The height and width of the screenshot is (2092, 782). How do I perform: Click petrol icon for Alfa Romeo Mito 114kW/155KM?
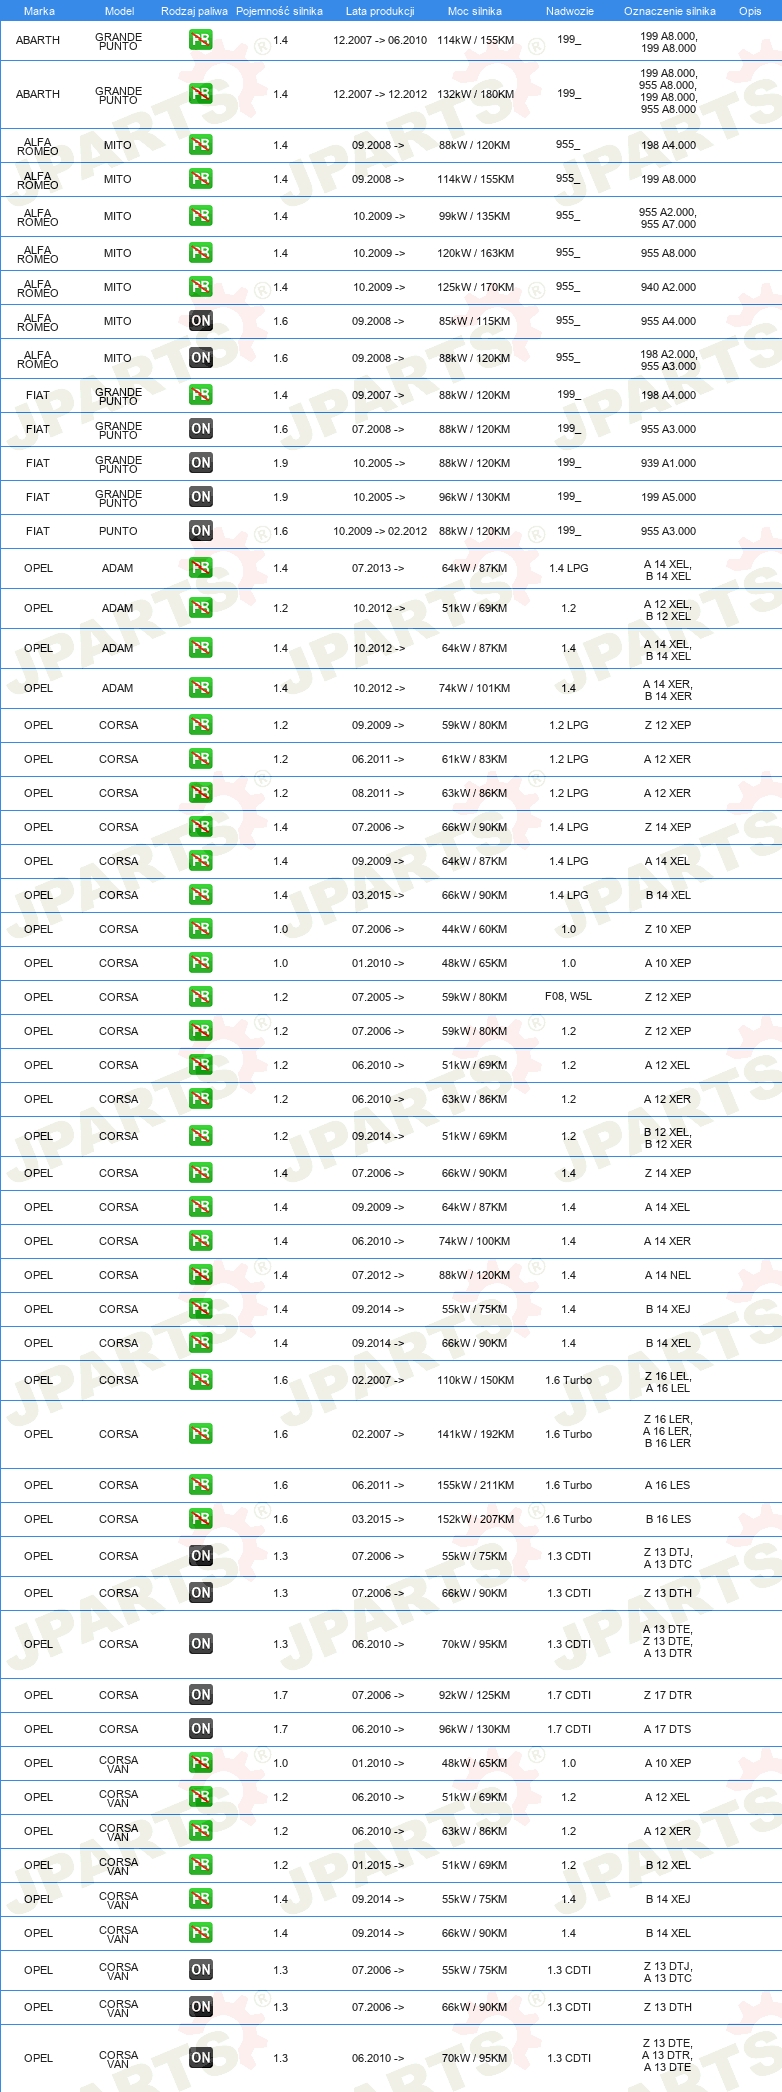[x=201, y=179]
